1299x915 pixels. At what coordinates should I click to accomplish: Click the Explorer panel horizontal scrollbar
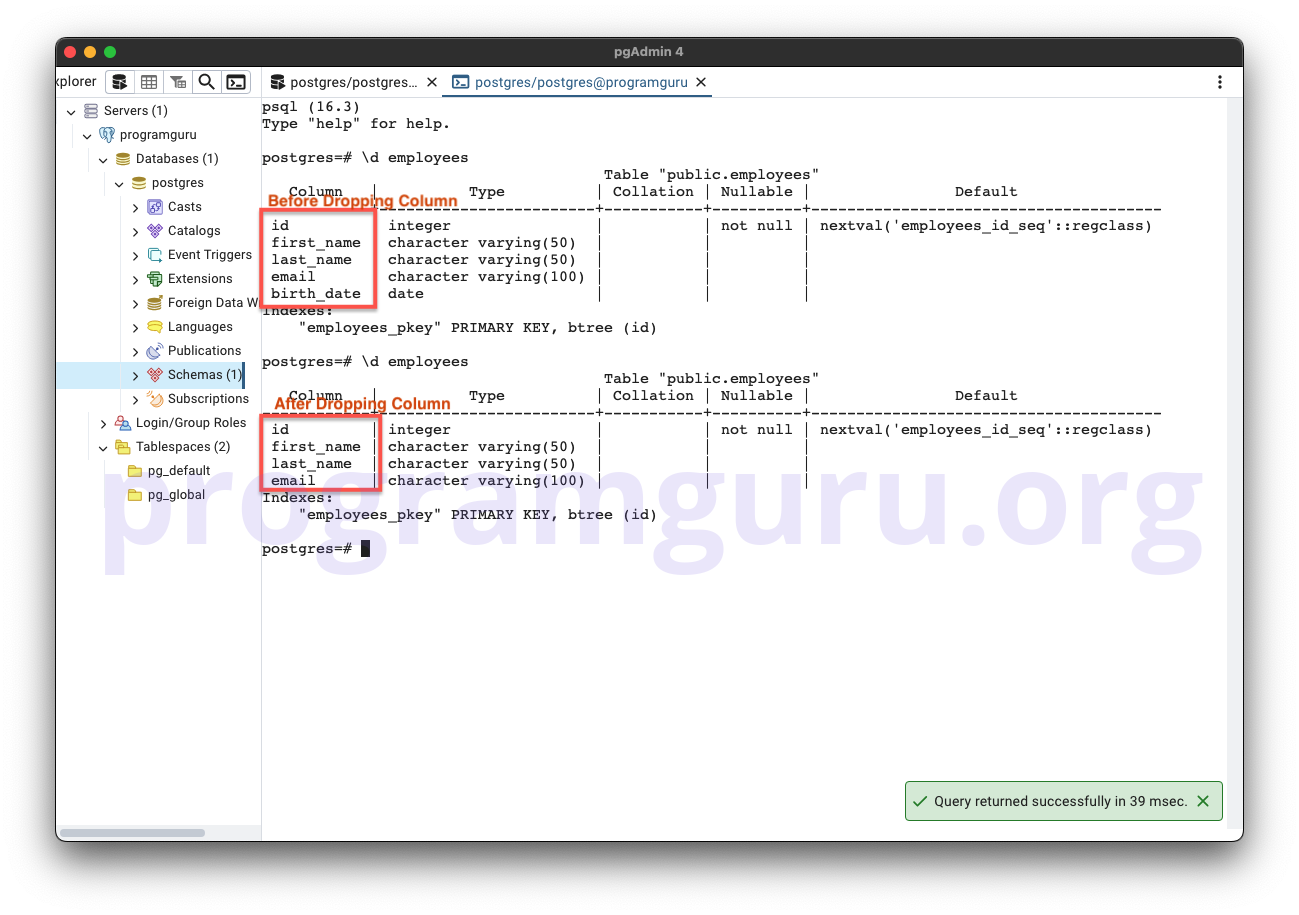pyautogui.click(x=132, y=832)
